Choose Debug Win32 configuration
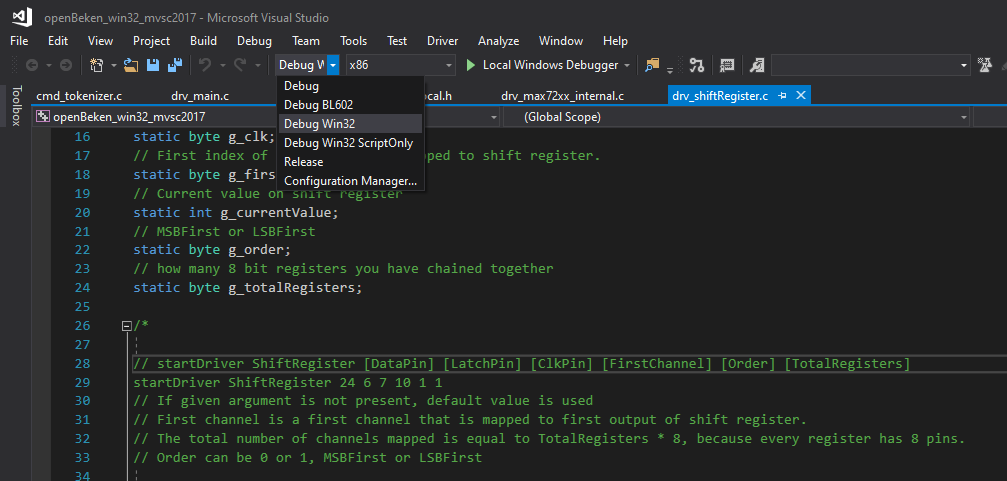The height and width of the screenshot is (481, 1007). tap(351, 124)
